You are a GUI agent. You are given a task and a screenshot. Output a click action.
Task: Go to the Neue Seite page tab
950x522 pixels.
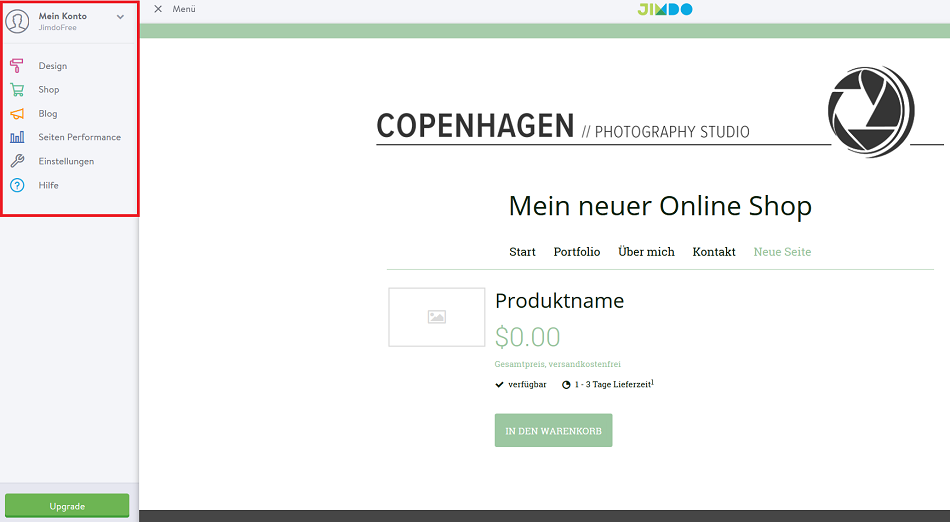click(x=782, y=252)
